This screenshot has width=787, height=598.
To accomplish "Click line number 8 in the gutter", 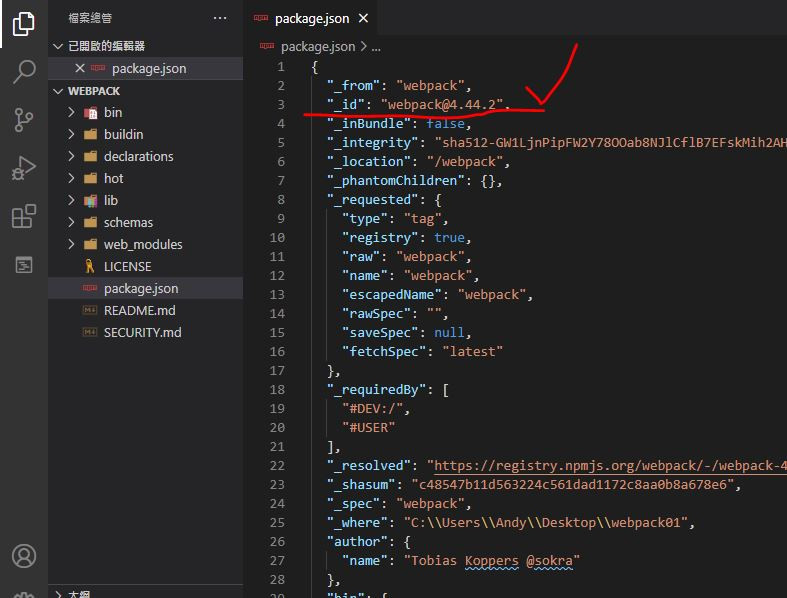I will 281,199.
